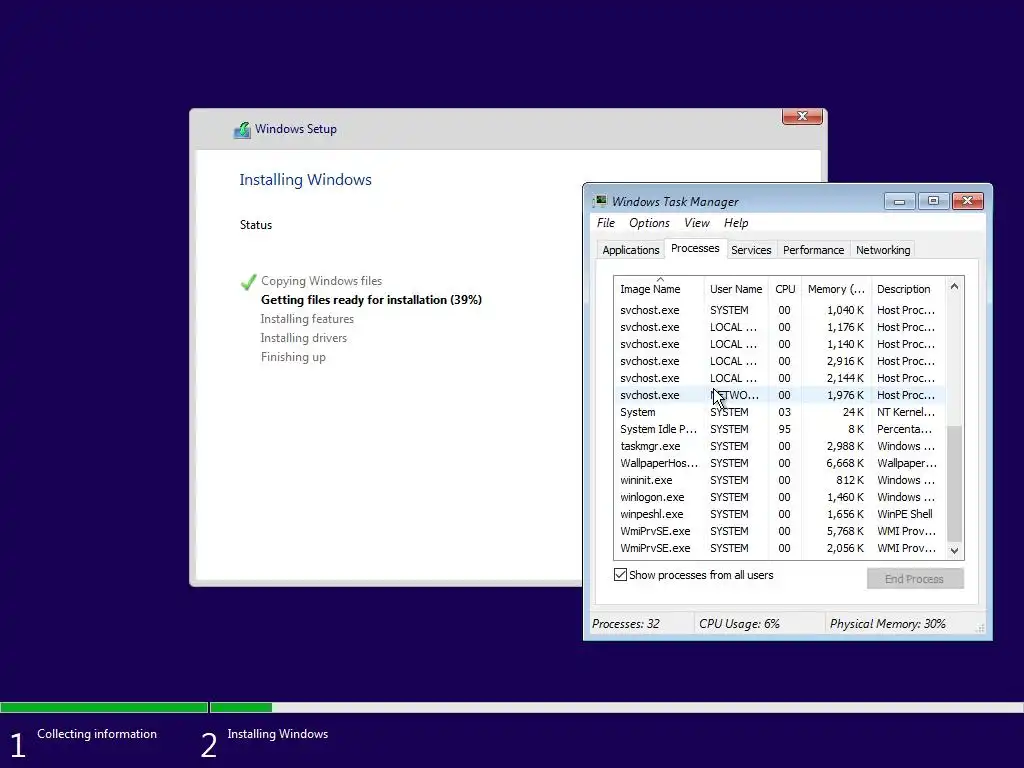The width and height of the screenshot is (1024, 768).
Task: Switch to the Services tab
Action: point(751,250)
